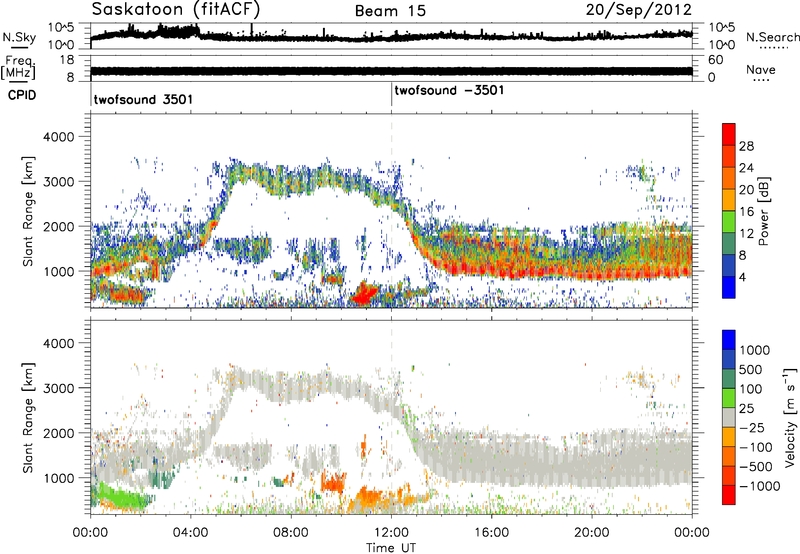
Task: Click the green velocity patch near 01:00 in velocity plot
Action: coord(120,497)
